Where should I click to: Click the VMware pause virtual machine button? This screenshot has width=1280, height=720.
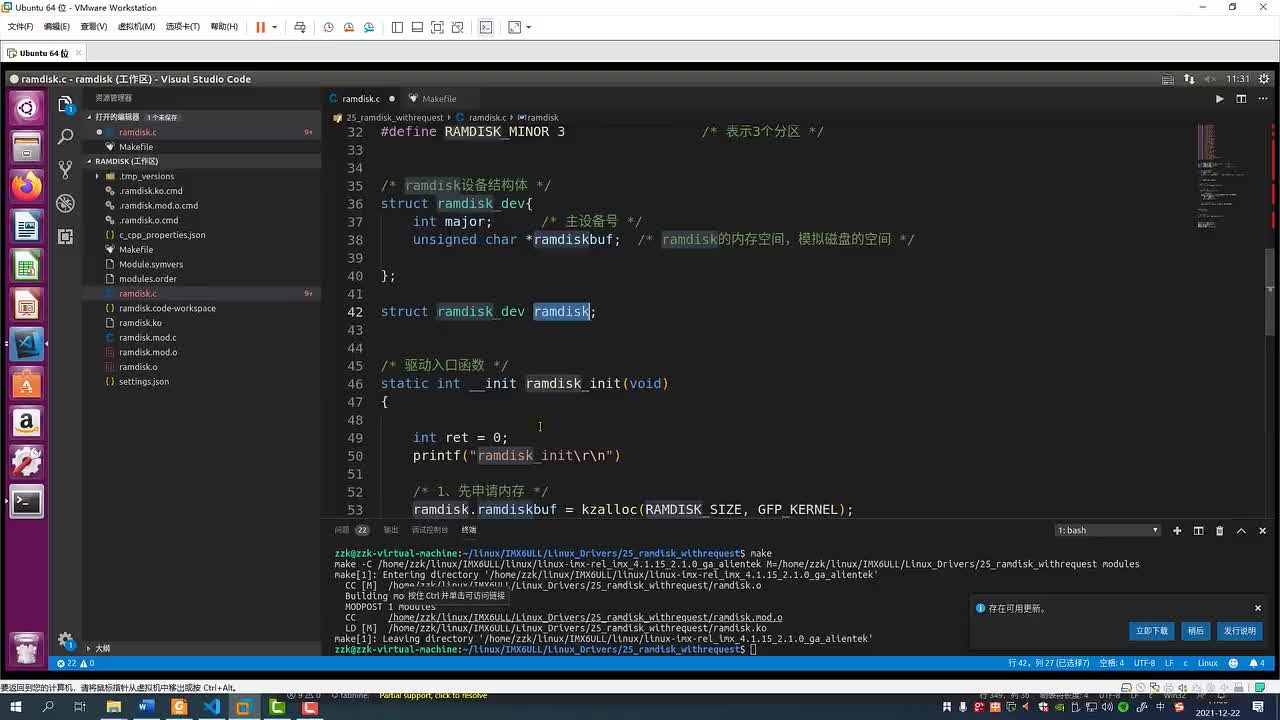pos(260,27)
